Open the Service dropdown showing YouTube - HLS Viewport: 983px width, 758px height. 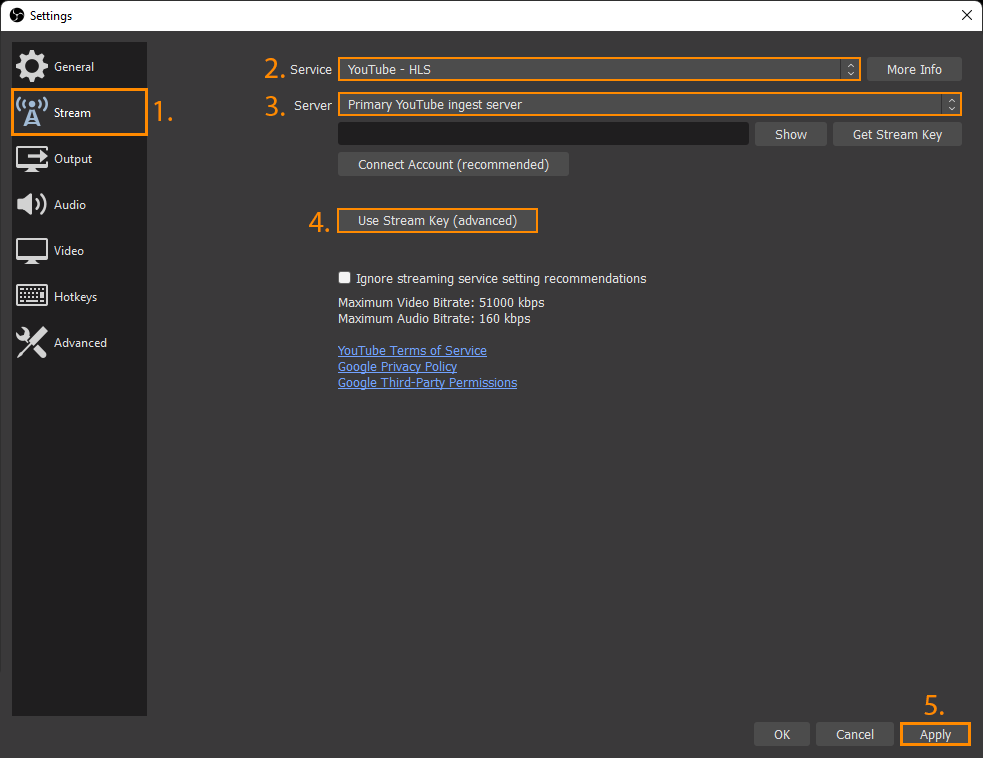599,69
